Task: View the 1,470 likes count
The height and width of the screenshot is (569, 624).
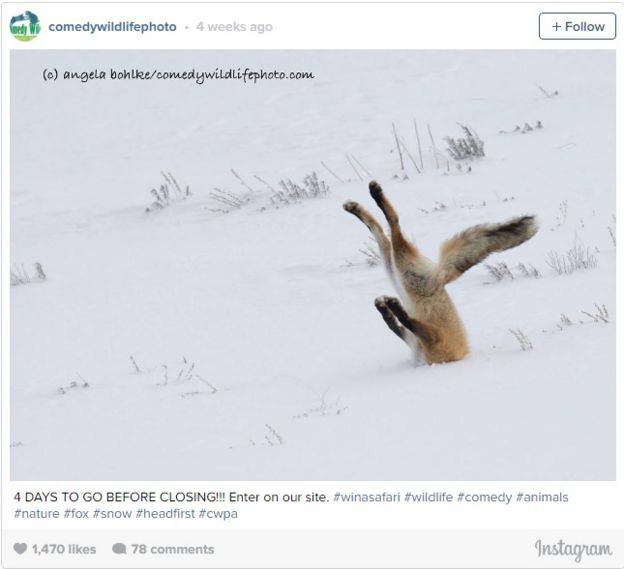Action: pyautogui.click(x=64, y=549)
